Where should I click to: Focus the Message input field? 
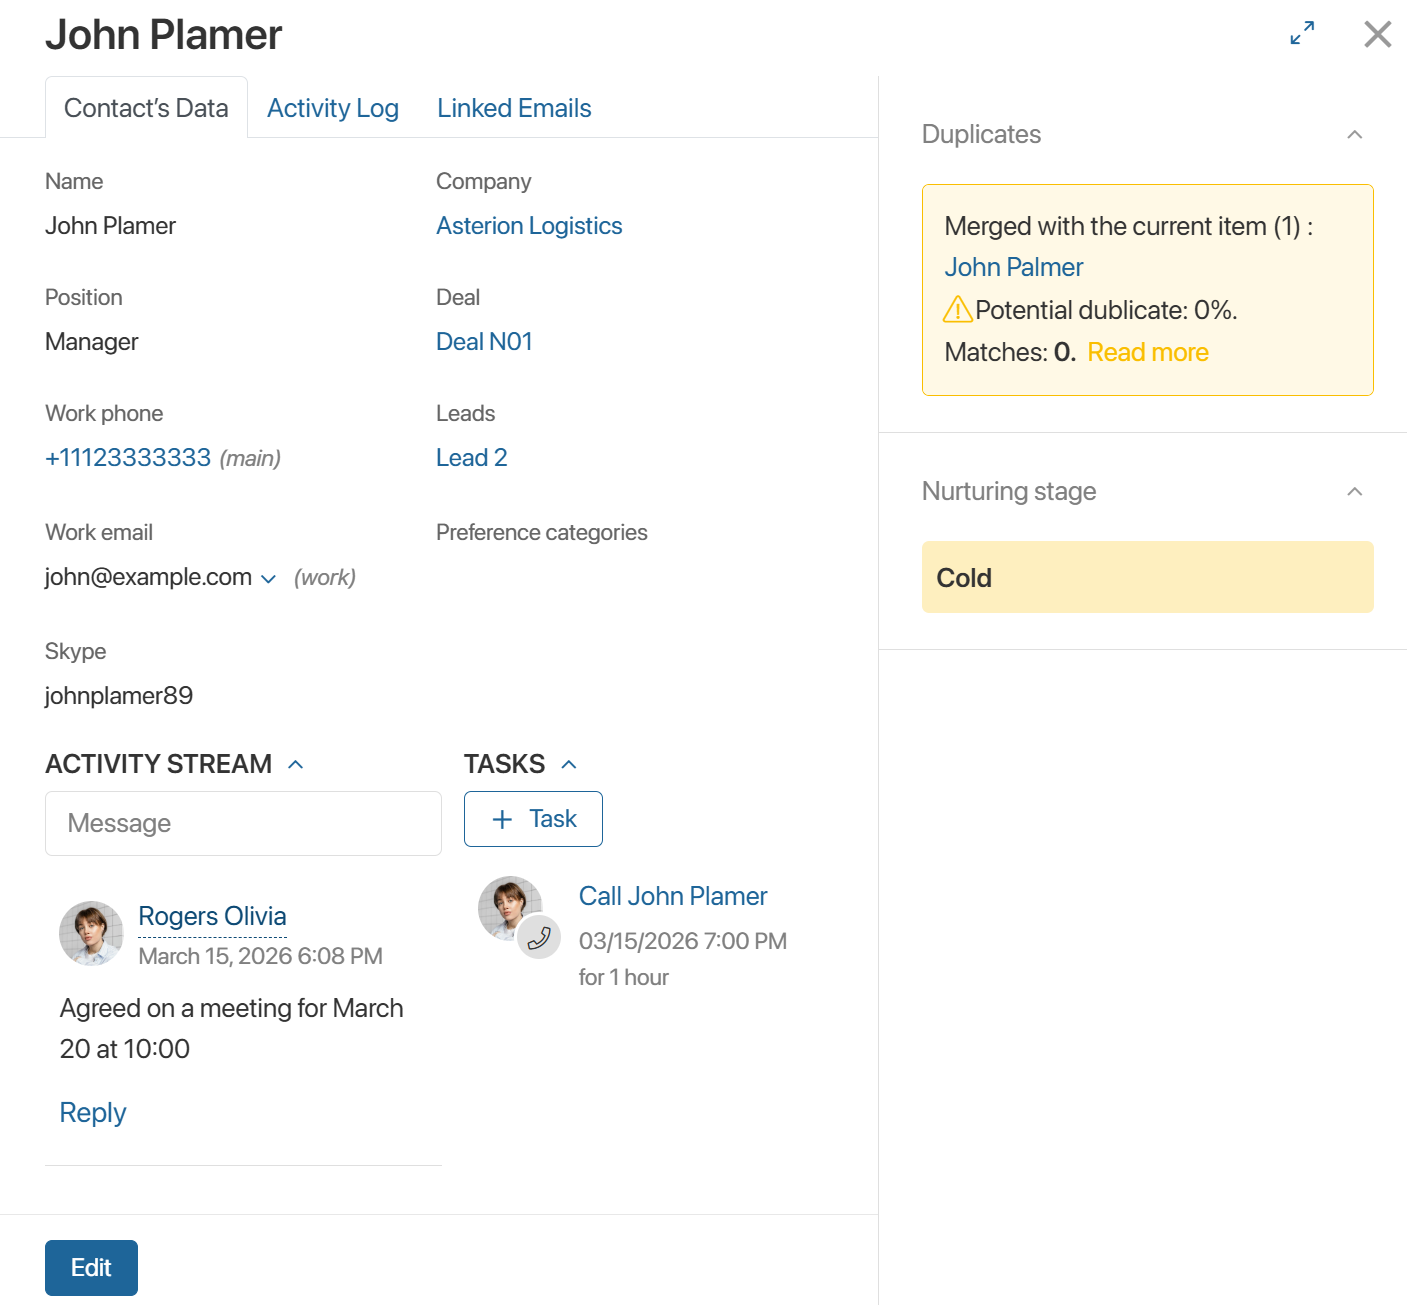[x=243, y=824]
